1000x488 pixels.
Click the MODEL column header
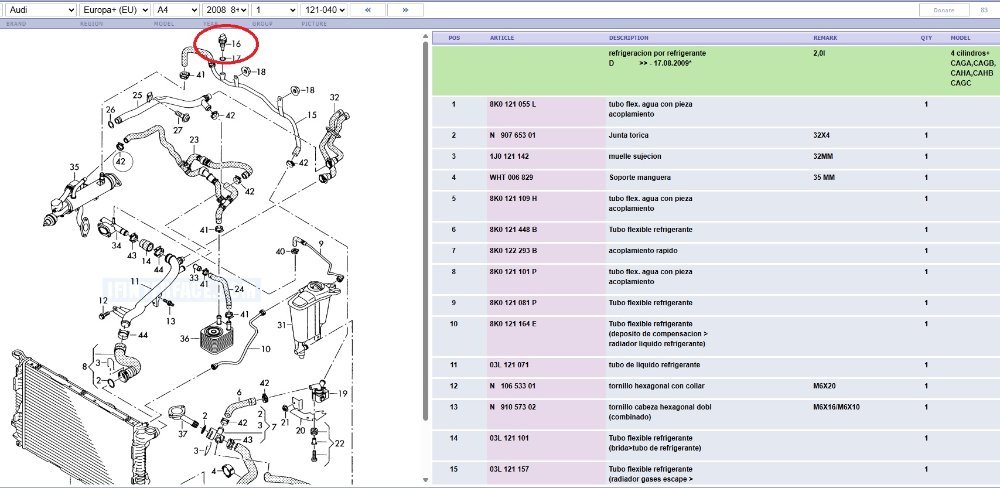click(960, 38)
